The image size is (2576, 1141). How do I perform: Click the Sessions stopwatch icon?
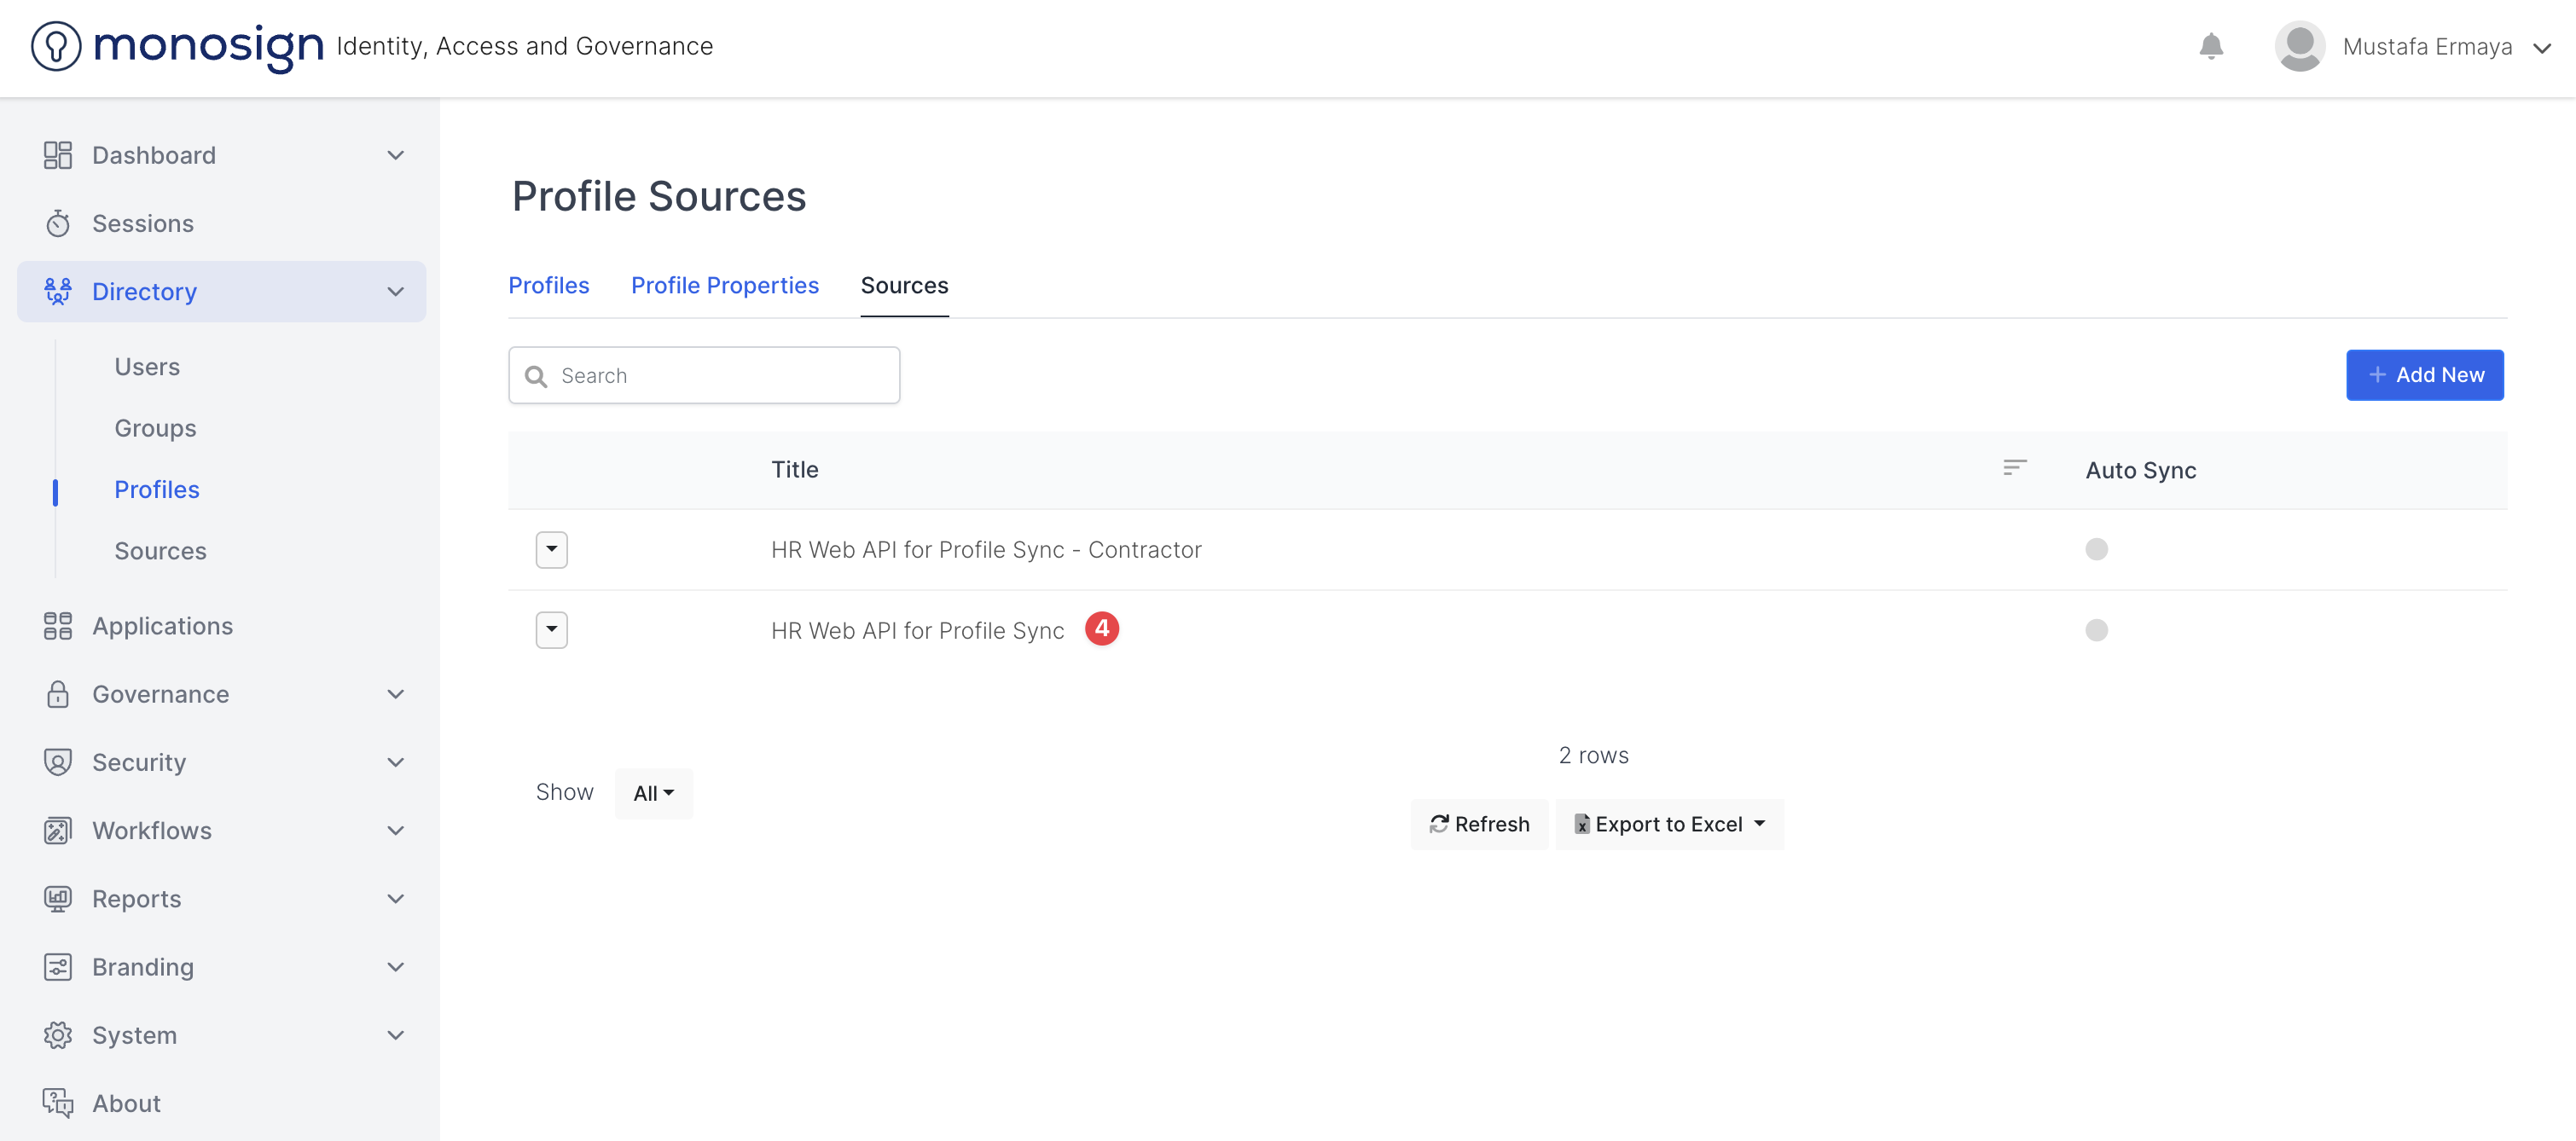pos(58,223)
